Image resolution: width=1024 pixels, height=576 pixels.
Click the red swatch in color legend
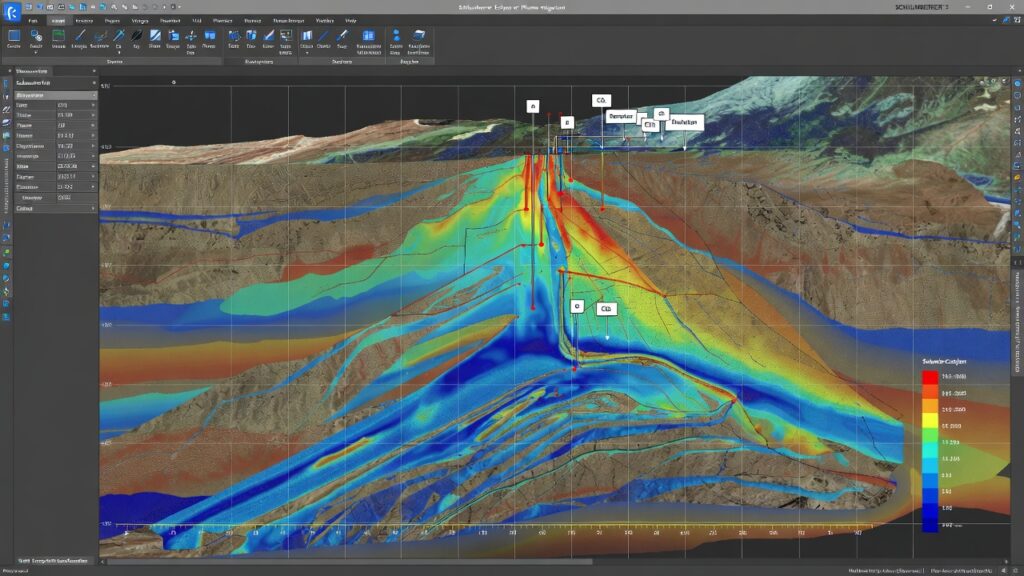pos(930,377)
